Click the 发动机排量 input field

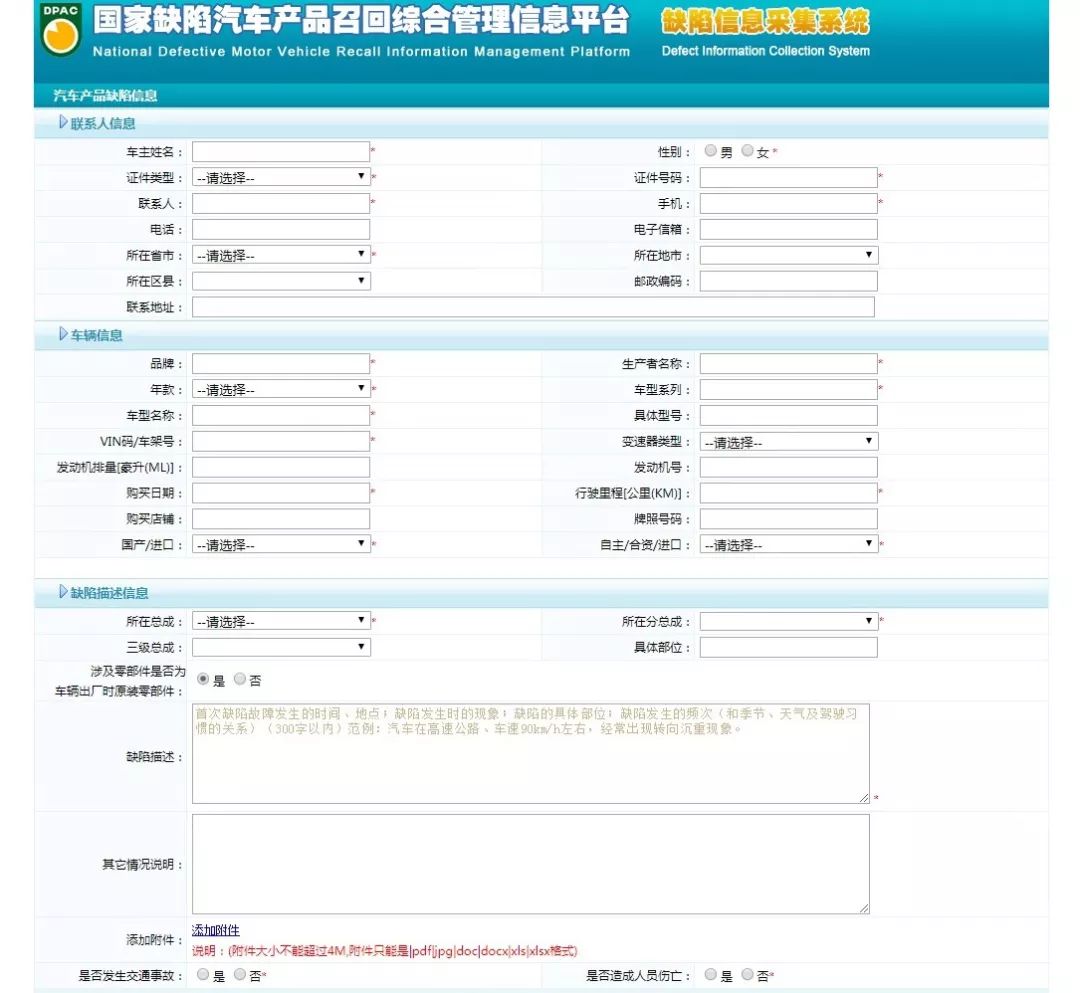click(281, 467)
